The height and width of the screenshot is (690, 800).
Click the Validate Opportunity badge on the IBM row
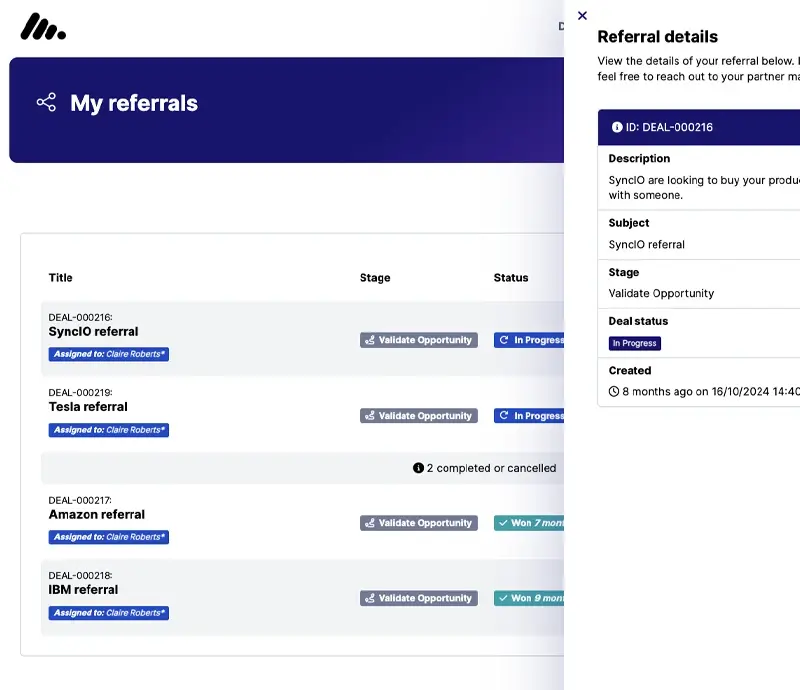point(419,598)
